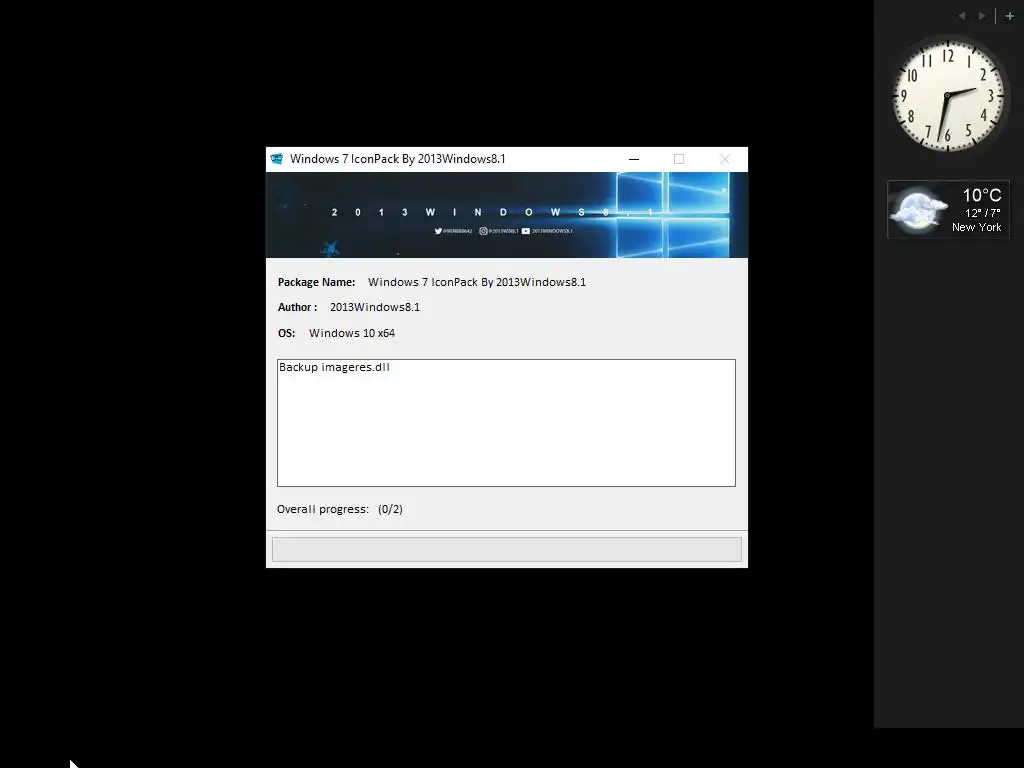Minimize the IconPack installer window
1024x768 pixels.
tap(633, 159)
